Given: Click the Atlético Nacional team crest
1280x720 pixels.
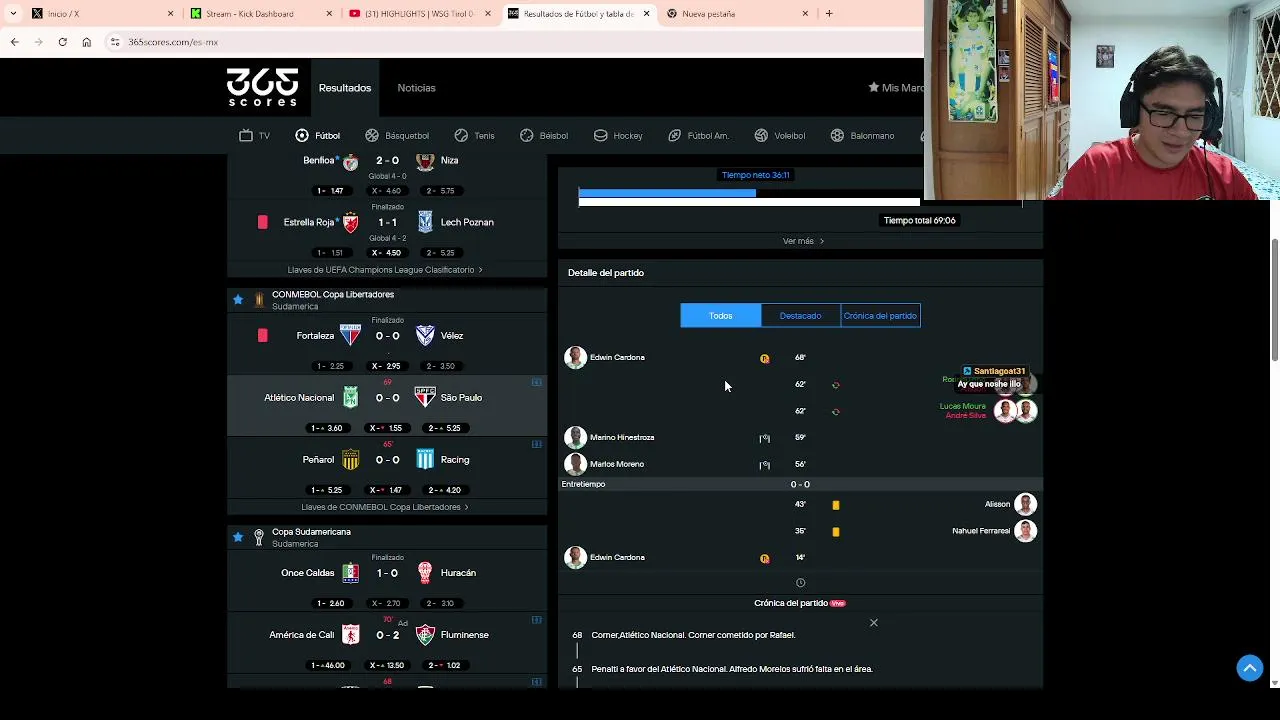Looking at the screenshot, I should [350, 397].
